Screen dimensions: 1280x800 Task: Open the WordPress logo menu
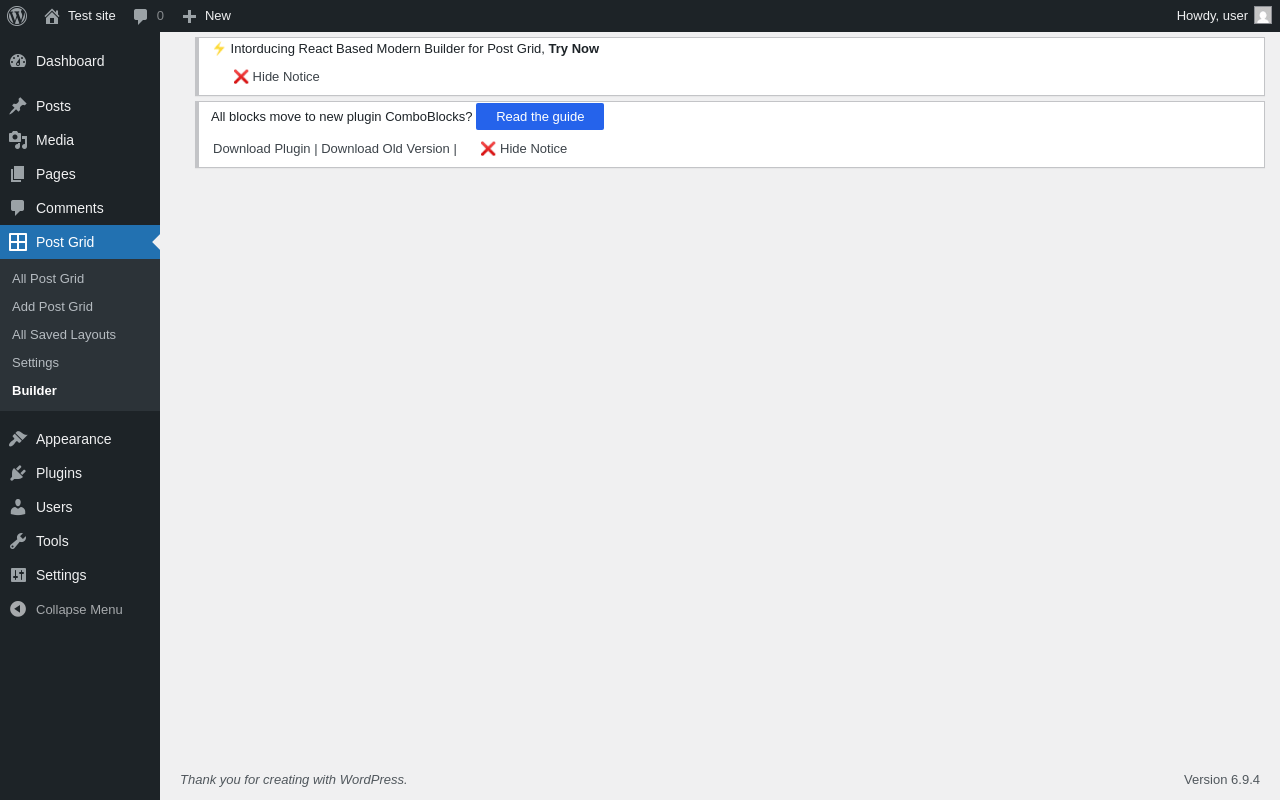(17, 16)
